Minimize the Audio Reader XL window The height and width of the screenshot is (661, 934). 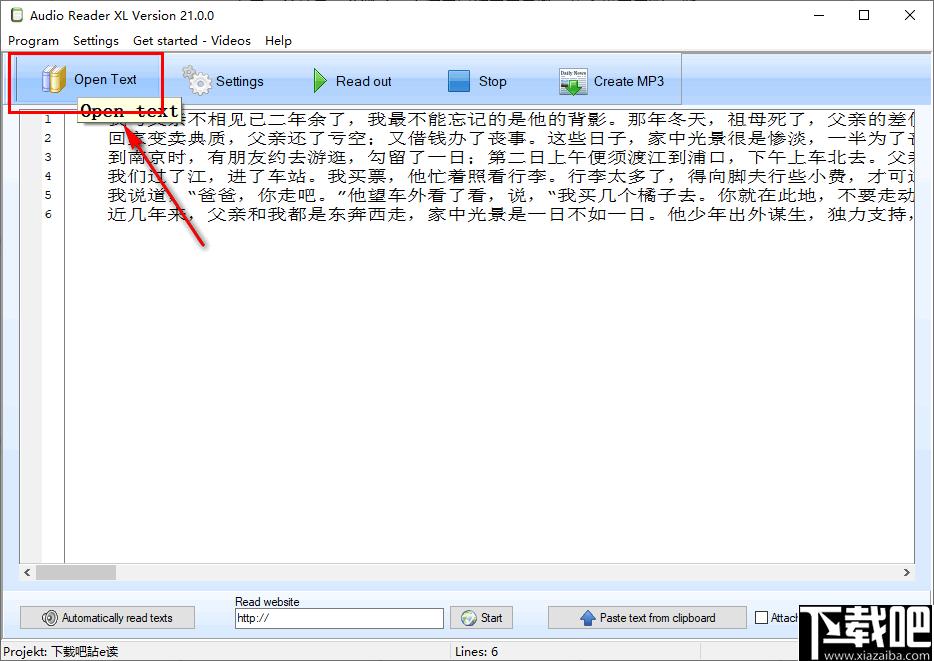point(818,15)
